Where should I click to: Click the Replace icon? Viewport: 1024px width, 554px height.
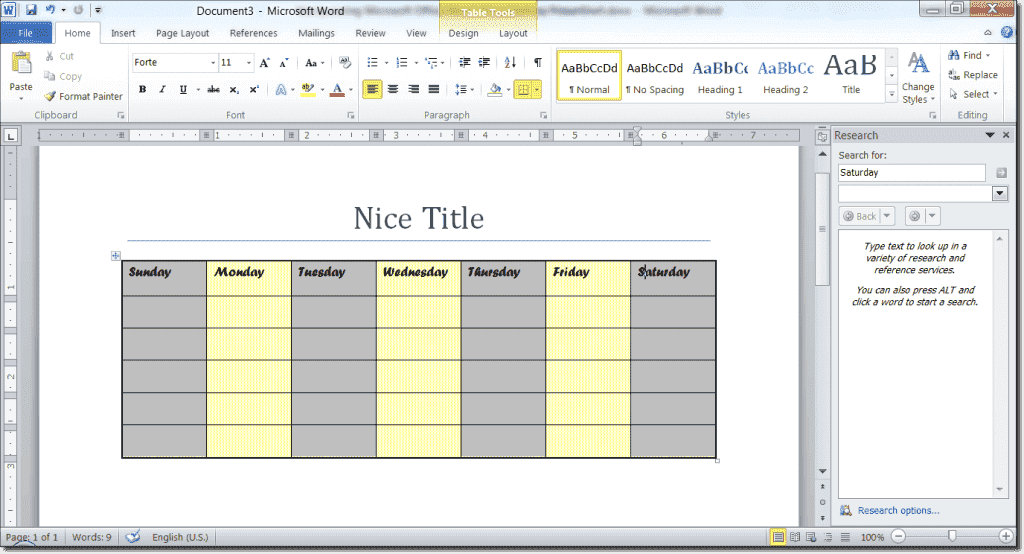(954, 75)
